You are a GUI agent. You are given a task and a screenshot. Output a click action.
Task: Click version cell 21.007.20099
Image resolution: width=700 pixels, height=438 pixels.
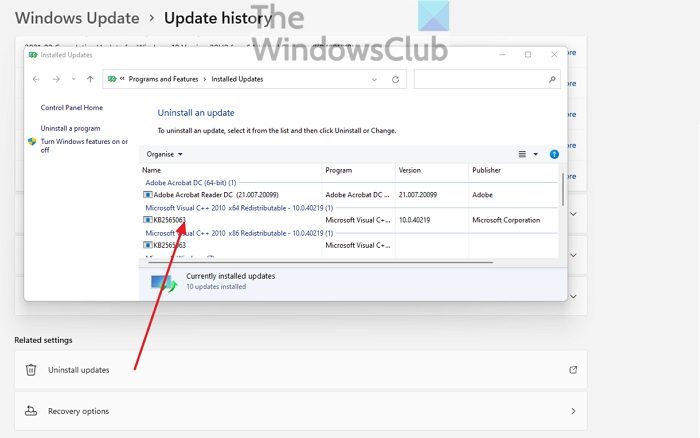418,195
